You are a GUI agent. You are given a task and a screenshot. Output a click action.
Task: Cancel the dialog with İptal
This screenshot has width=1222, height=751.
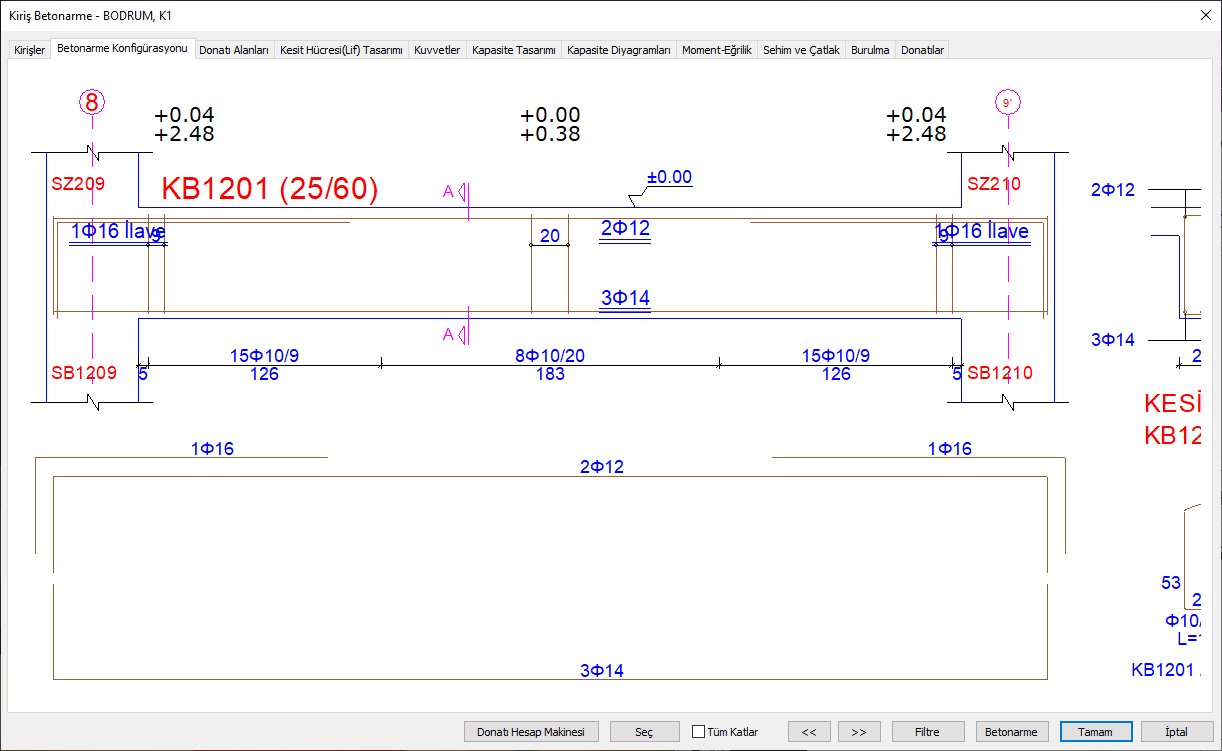(x=1177, y=732)
